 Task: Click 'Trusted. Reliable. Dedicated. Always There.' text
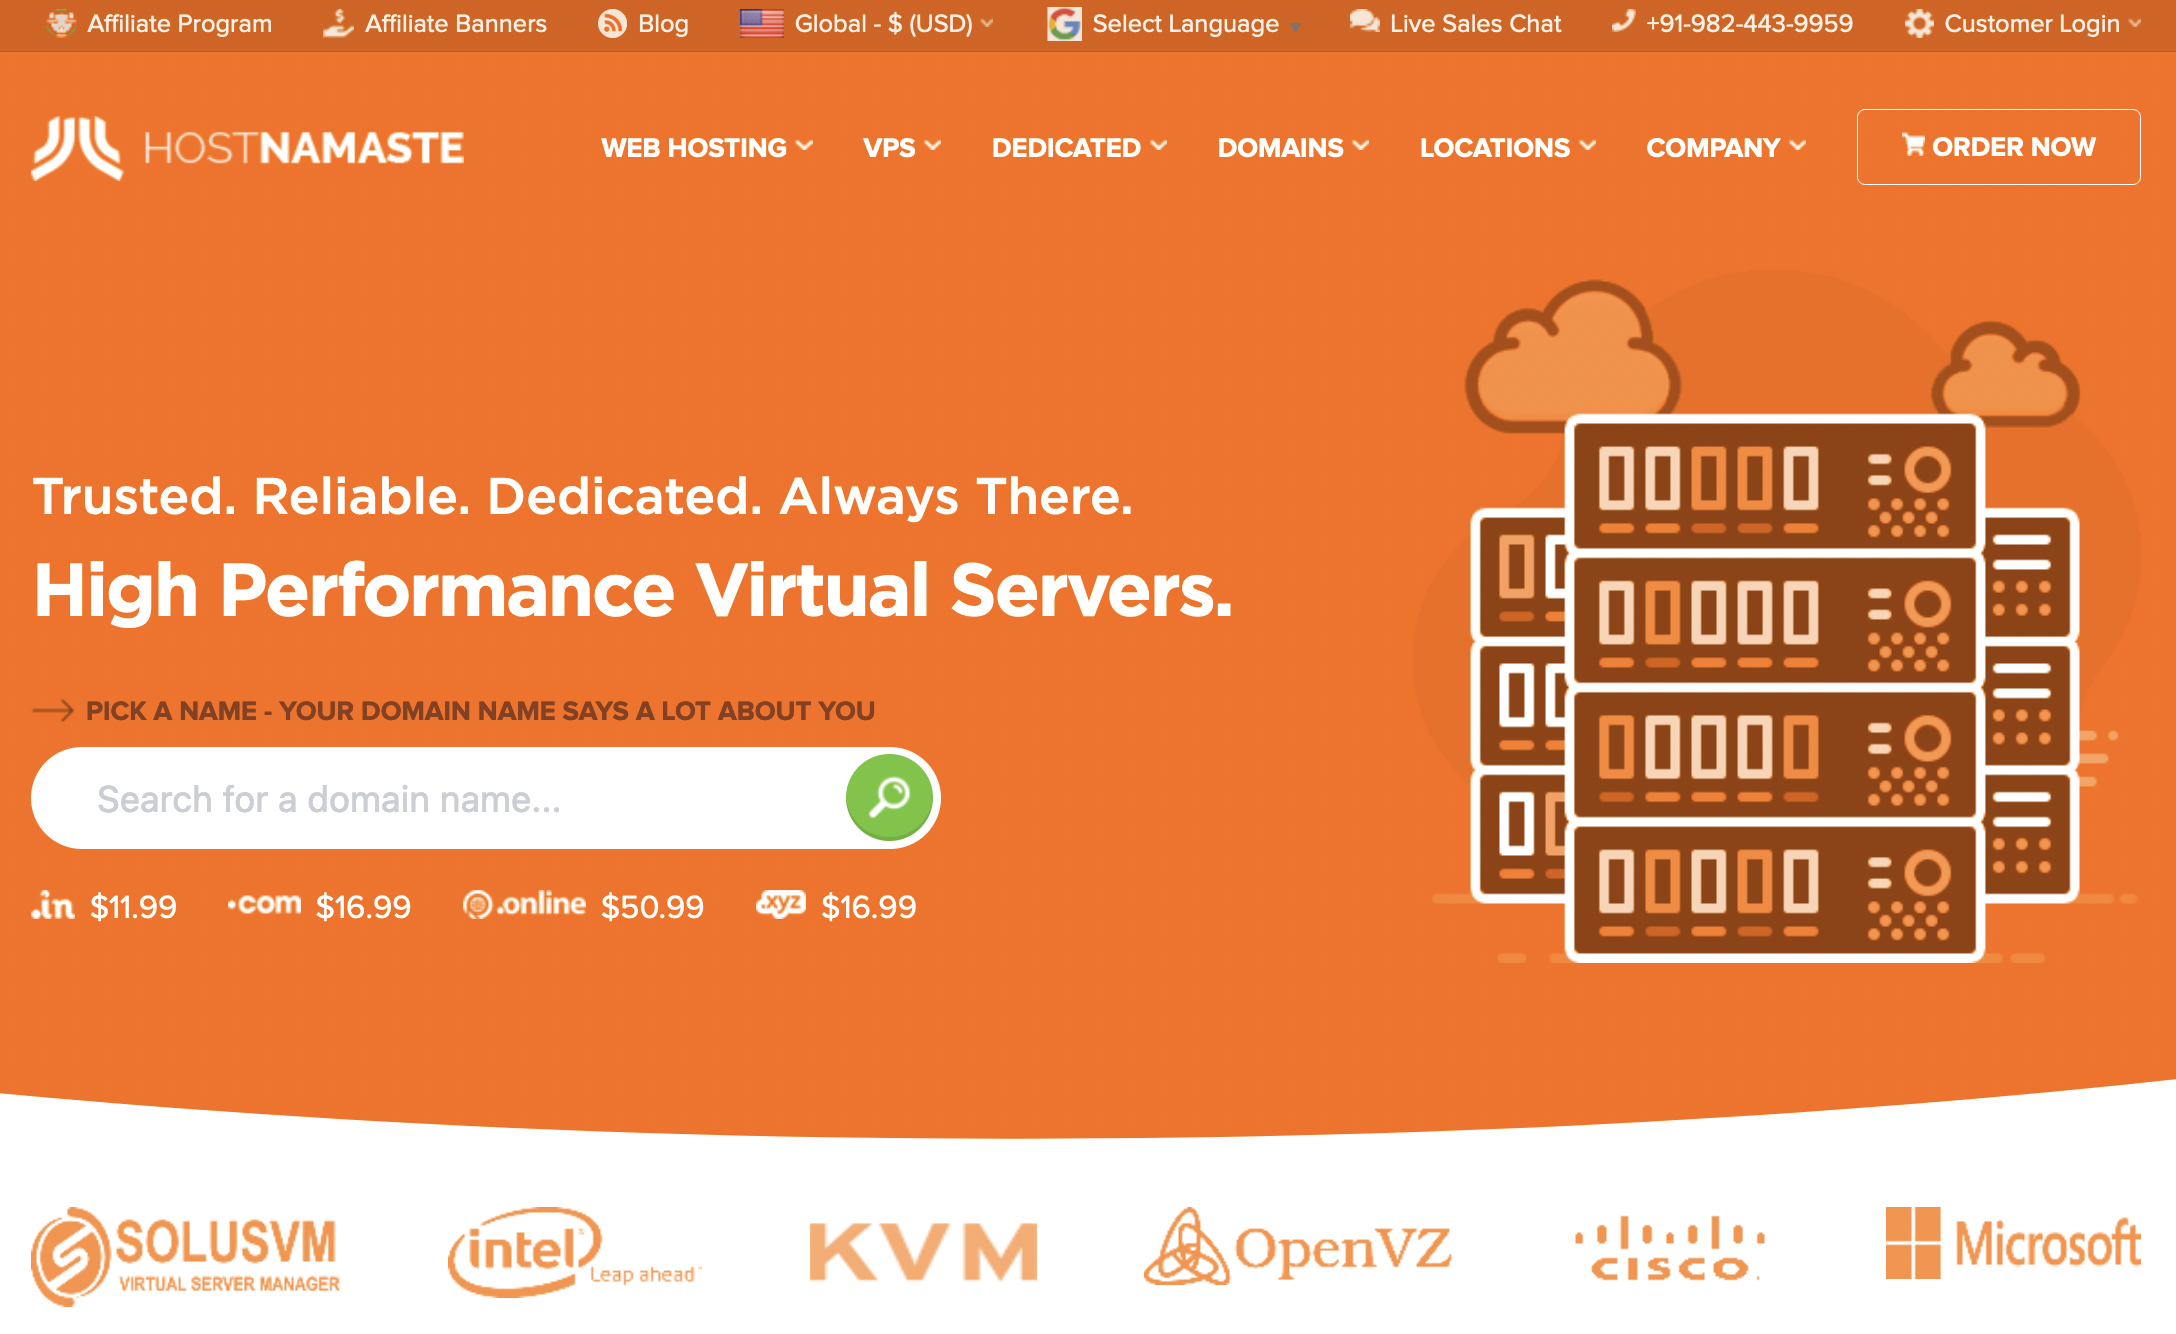click(x=582, y=496)
